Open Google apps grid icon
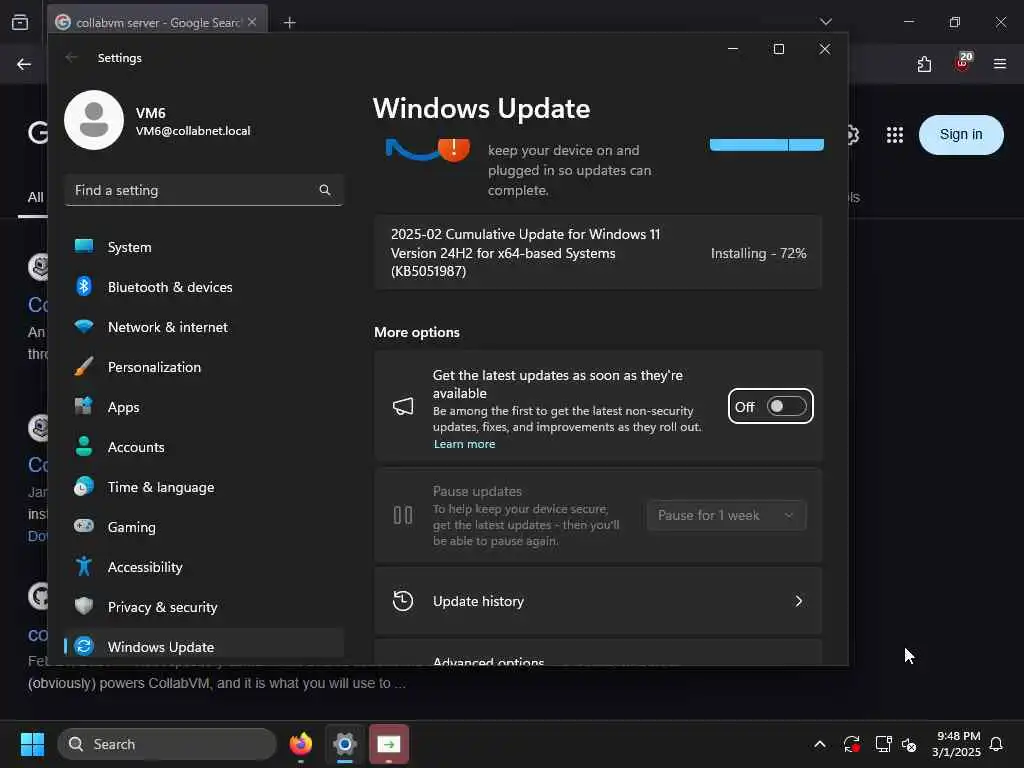 (895, 135)
